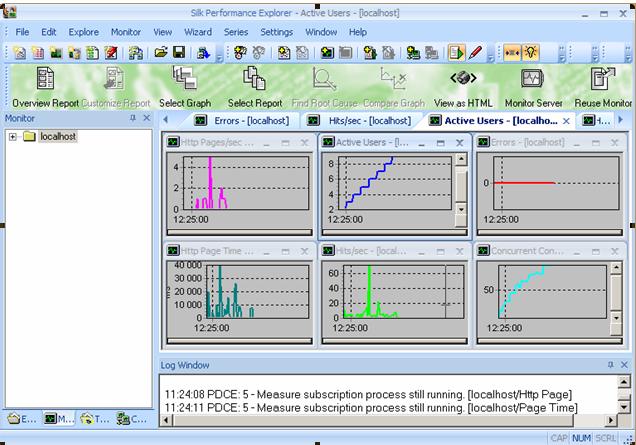Click the Http Pages/sec graph window icon
636x445 pixels.
173,142
